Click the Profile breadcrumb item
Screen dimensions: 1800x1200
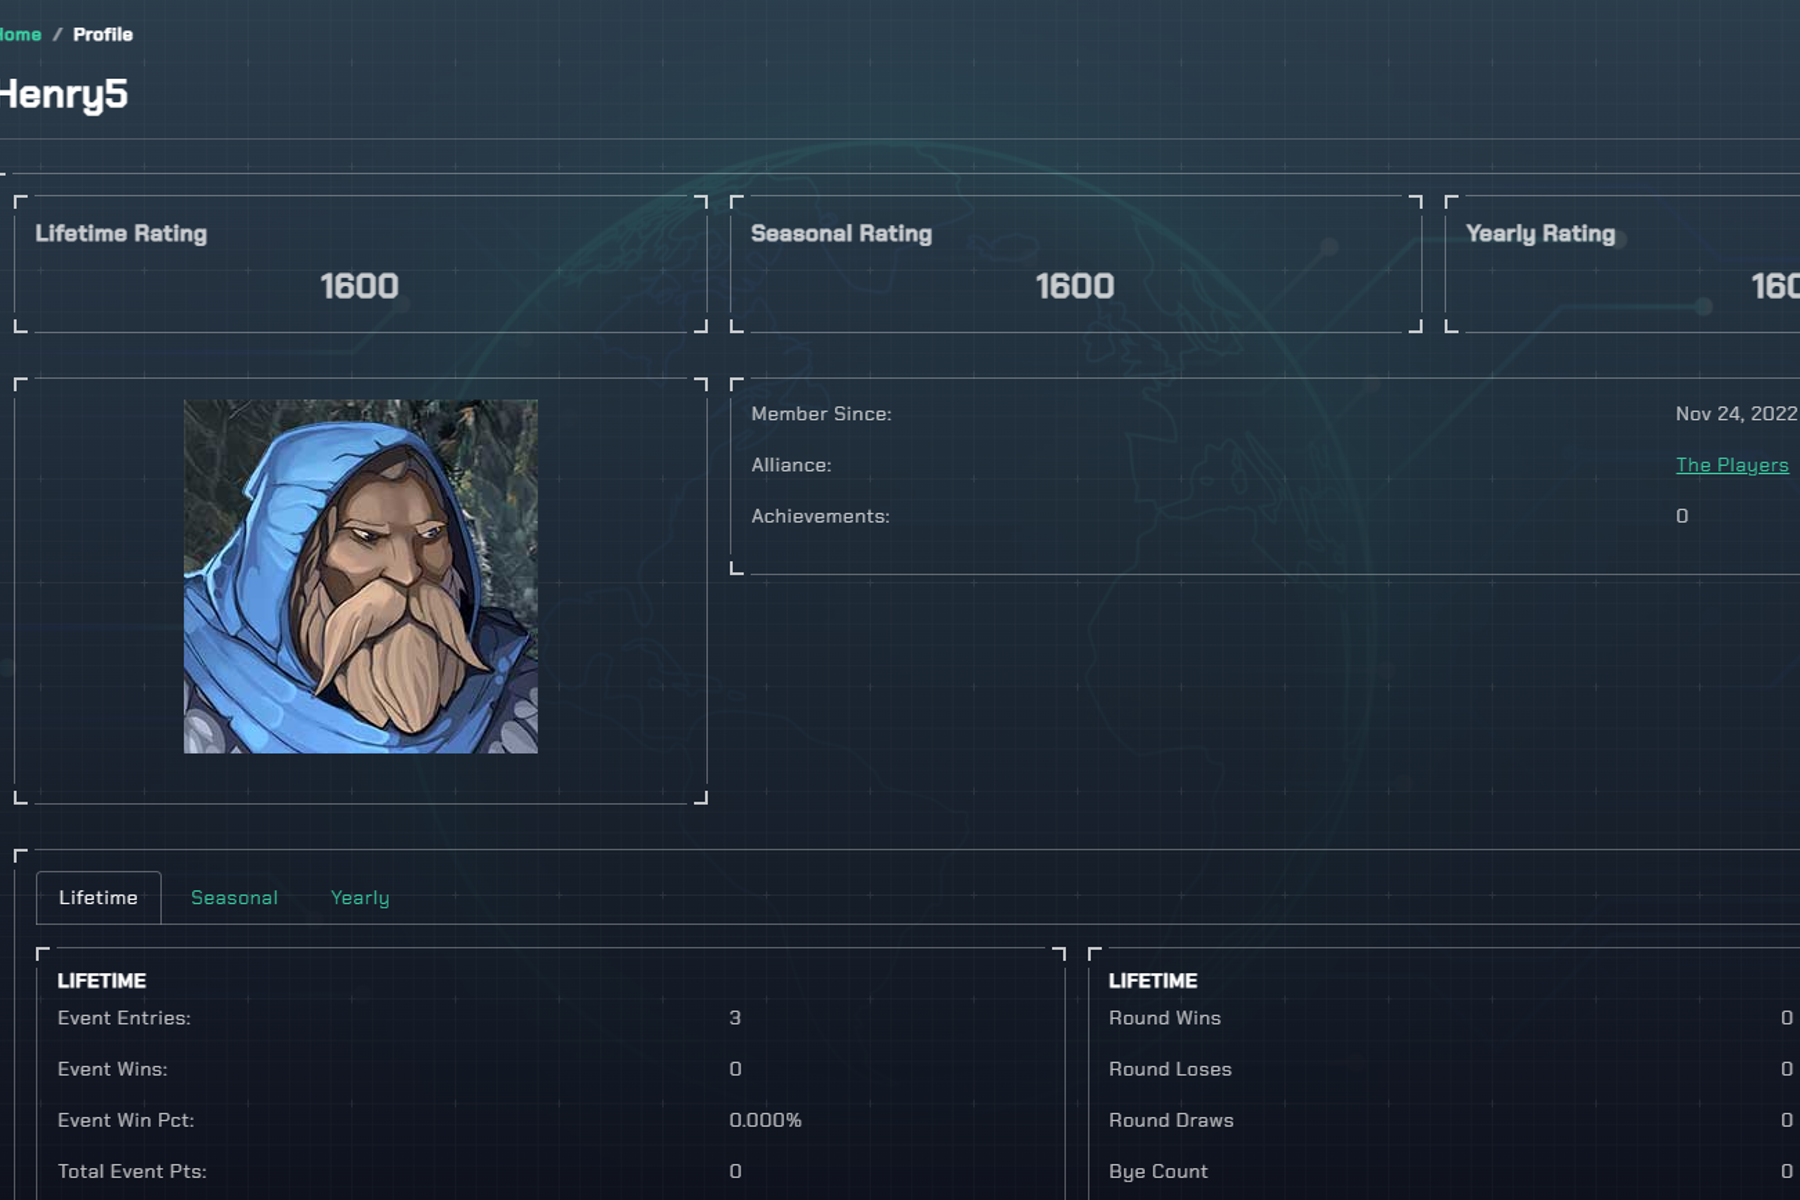(103, 34)
